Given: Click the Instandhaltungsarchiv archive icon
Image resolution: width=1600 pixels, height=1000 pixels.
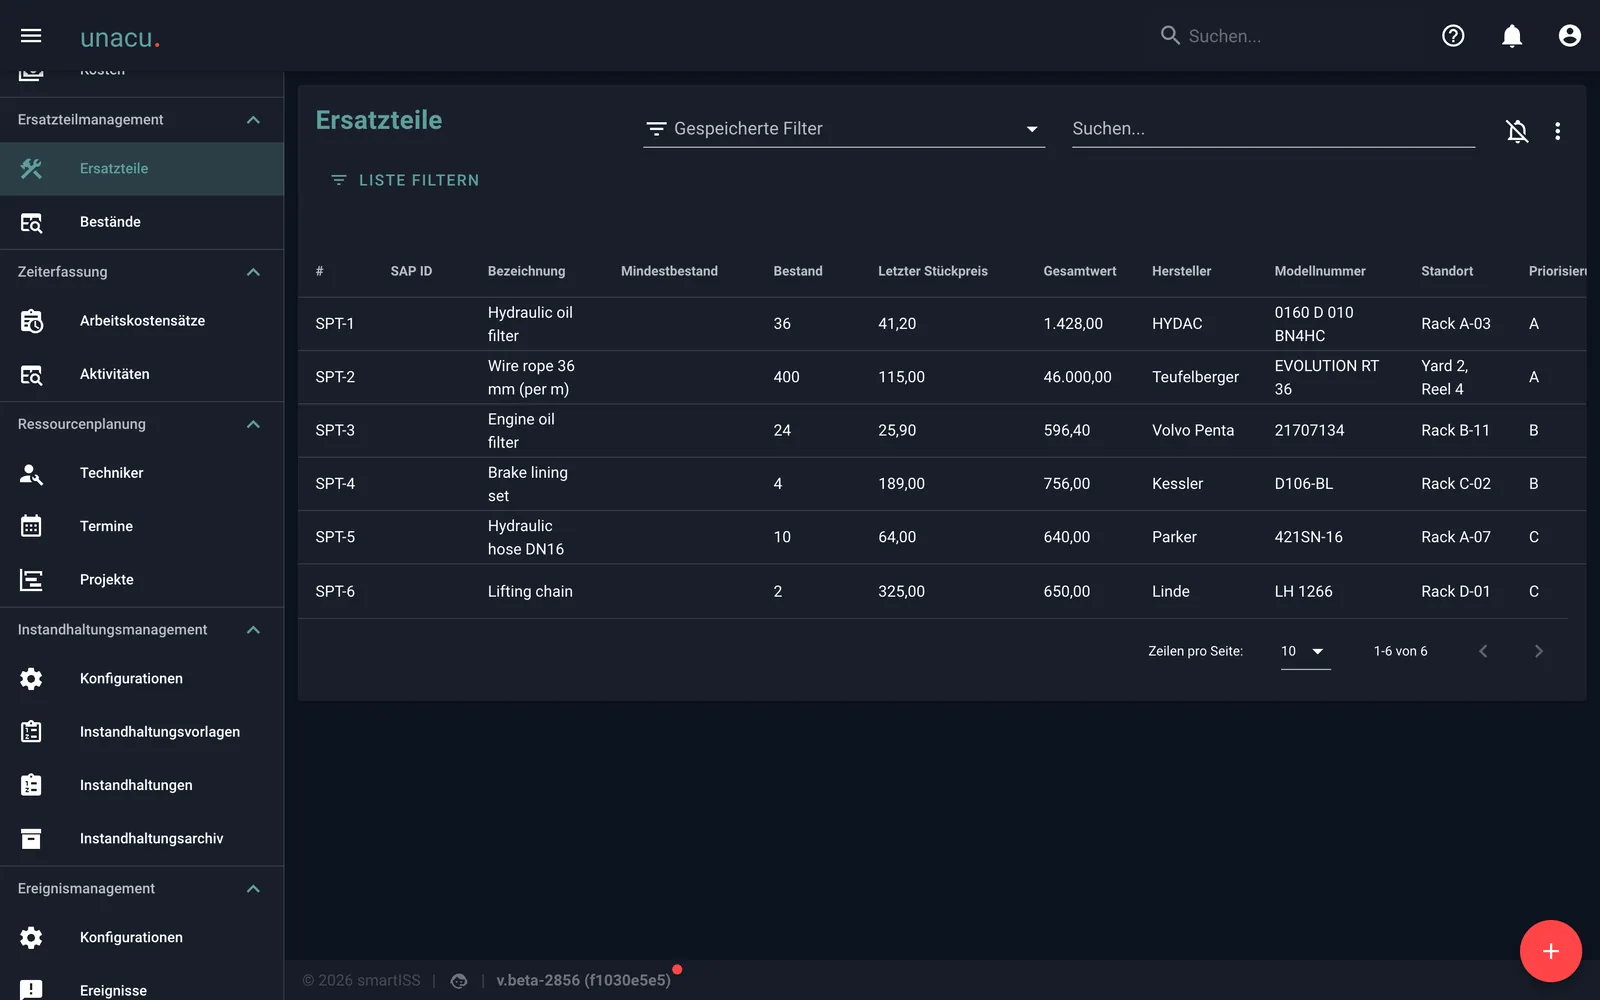Looking at the screenshot, I should click(x=31, y=839).
